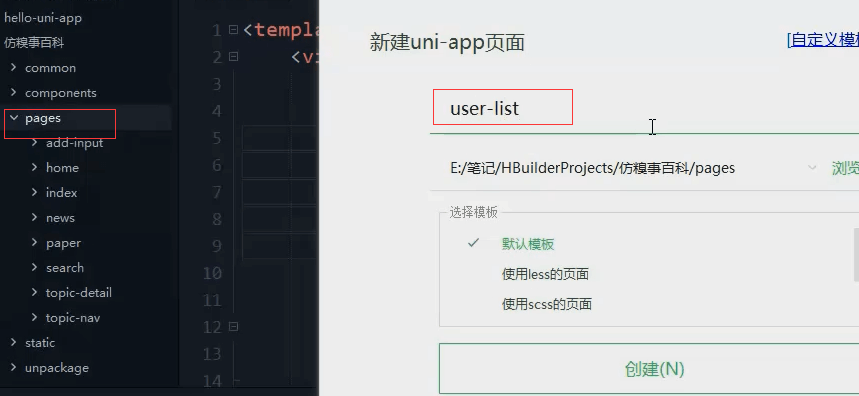Expand the search folder chevron
Screen dimensions: 859x396
[x=35, y=267]
